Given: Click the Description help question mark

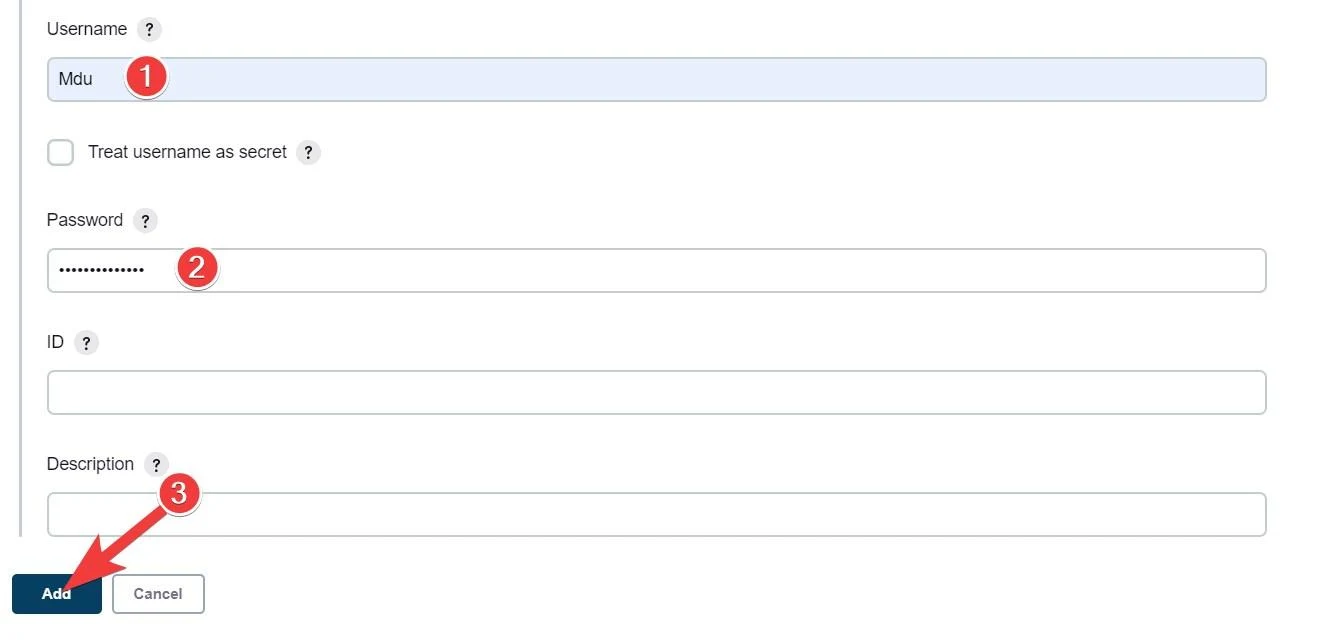Looking at the screenshot, I should (x=157, y=464).
